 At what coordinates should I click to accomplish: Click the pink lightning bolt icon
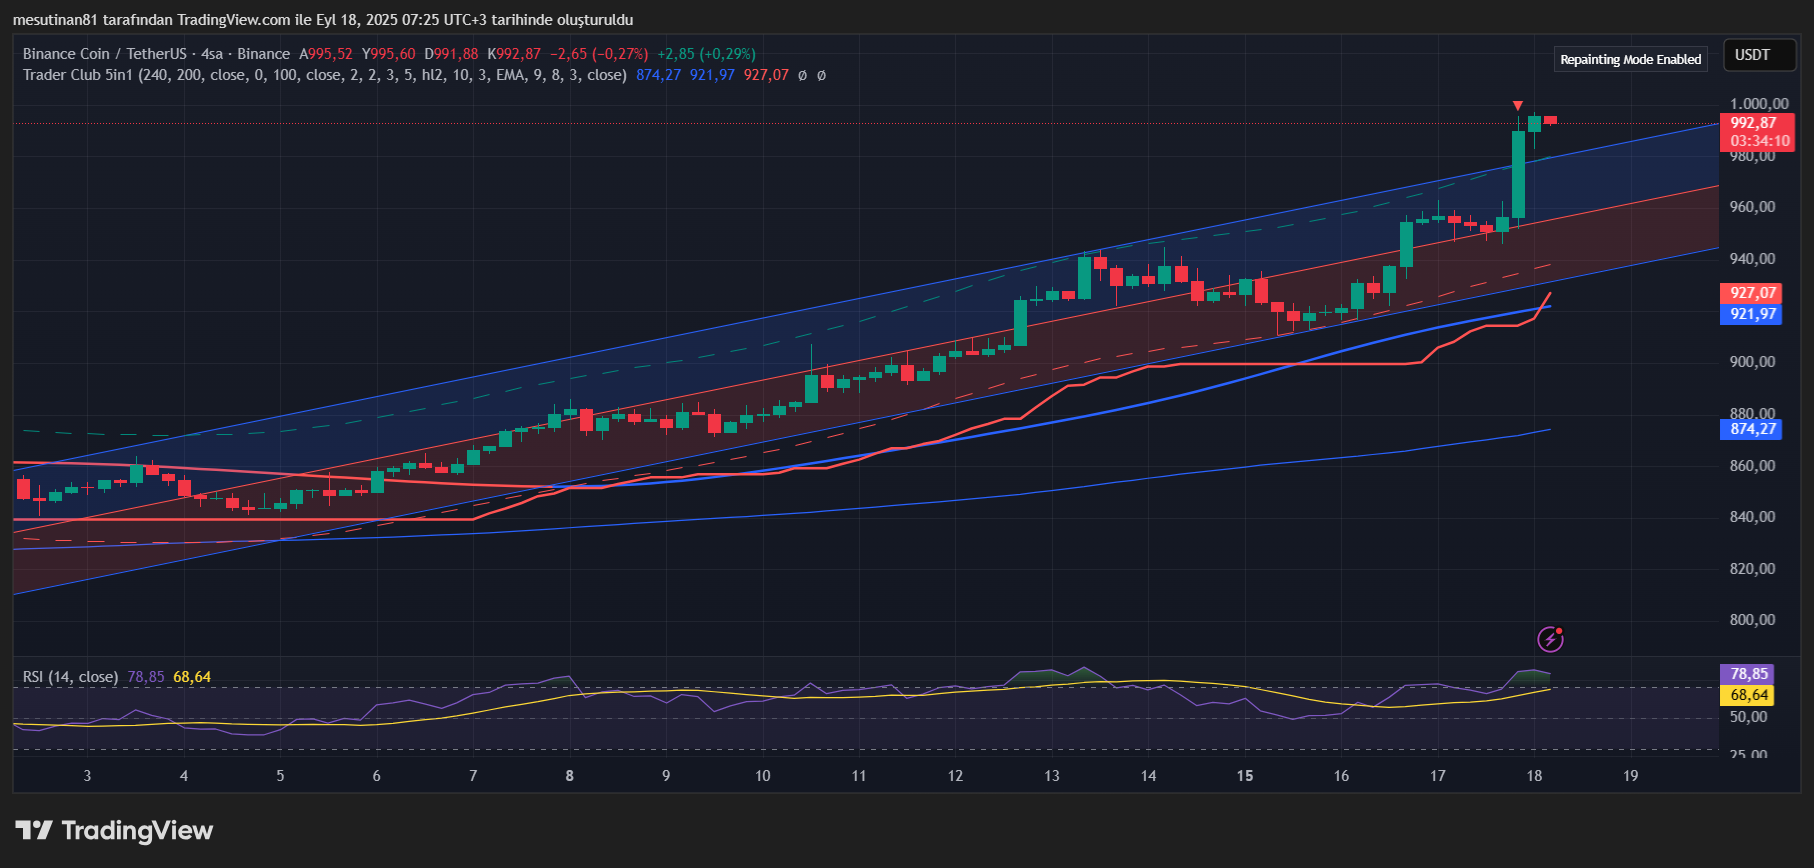coord(1550,638)
